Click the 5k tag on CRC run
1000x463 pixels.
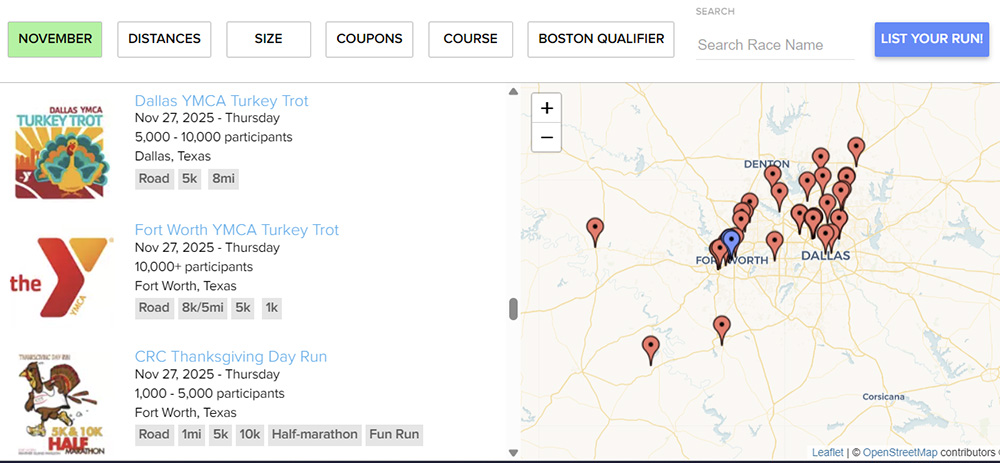pos(221,434)
